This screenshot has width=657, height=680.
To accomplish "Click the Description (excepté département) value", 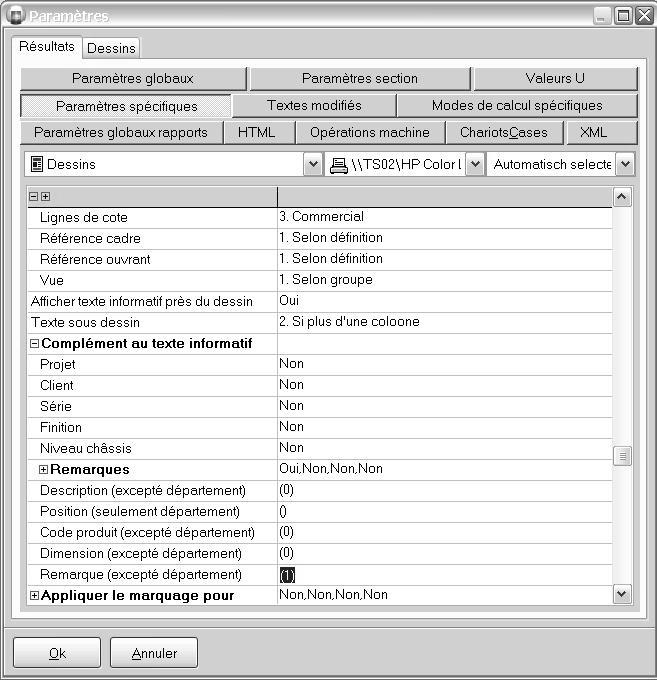I will point(286,490).
